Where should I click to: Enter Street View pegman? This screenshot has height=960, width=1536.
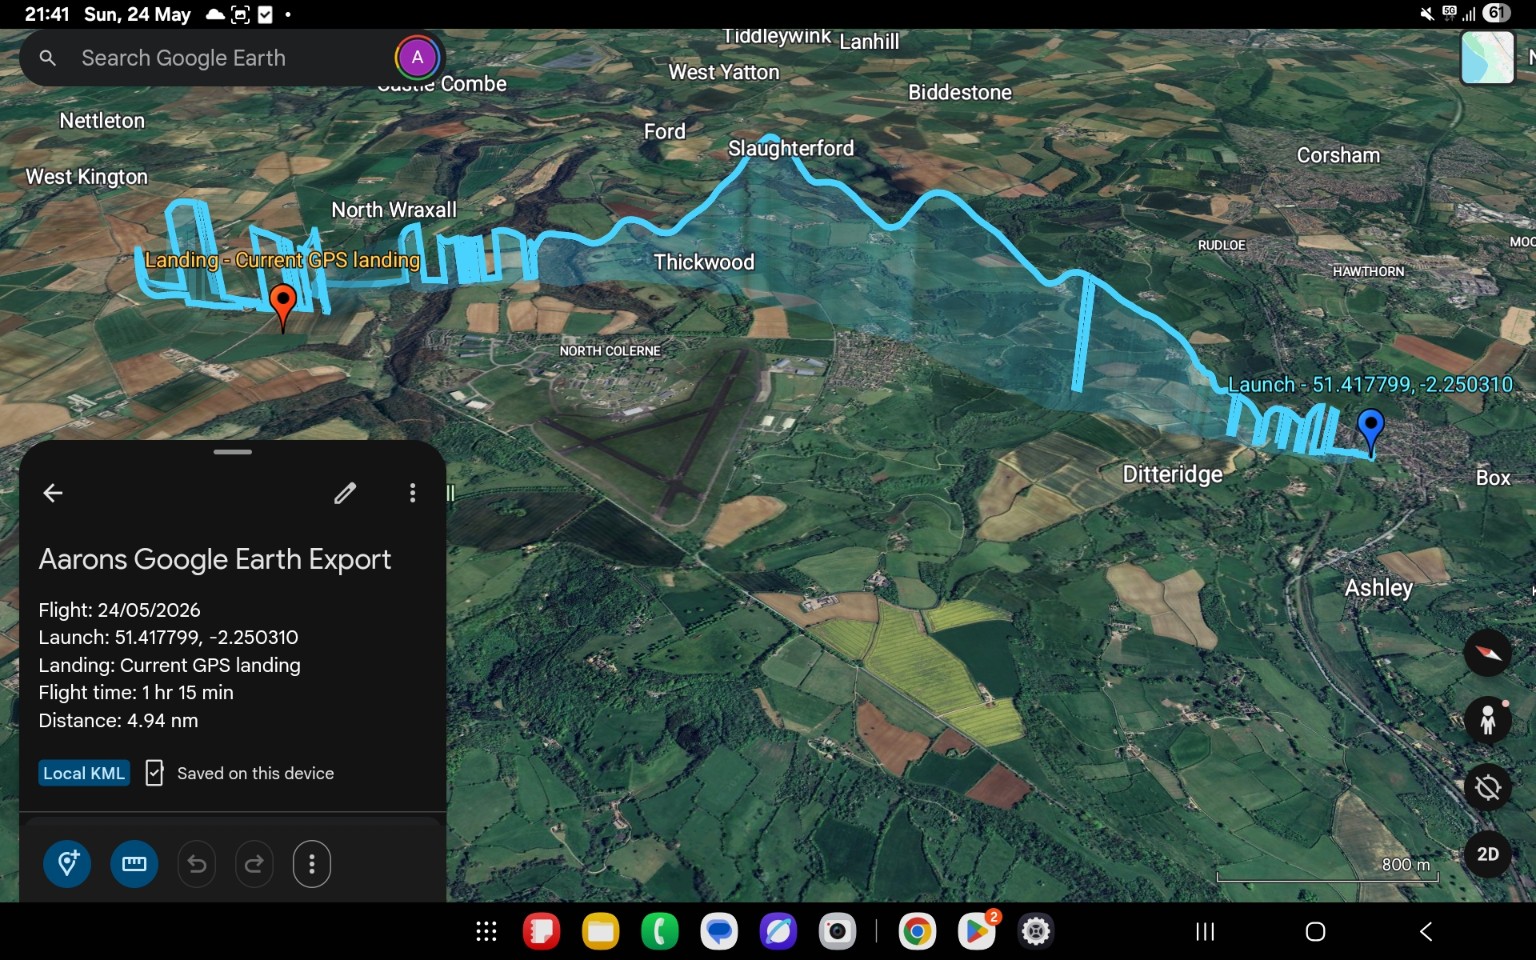(1487, 720)
